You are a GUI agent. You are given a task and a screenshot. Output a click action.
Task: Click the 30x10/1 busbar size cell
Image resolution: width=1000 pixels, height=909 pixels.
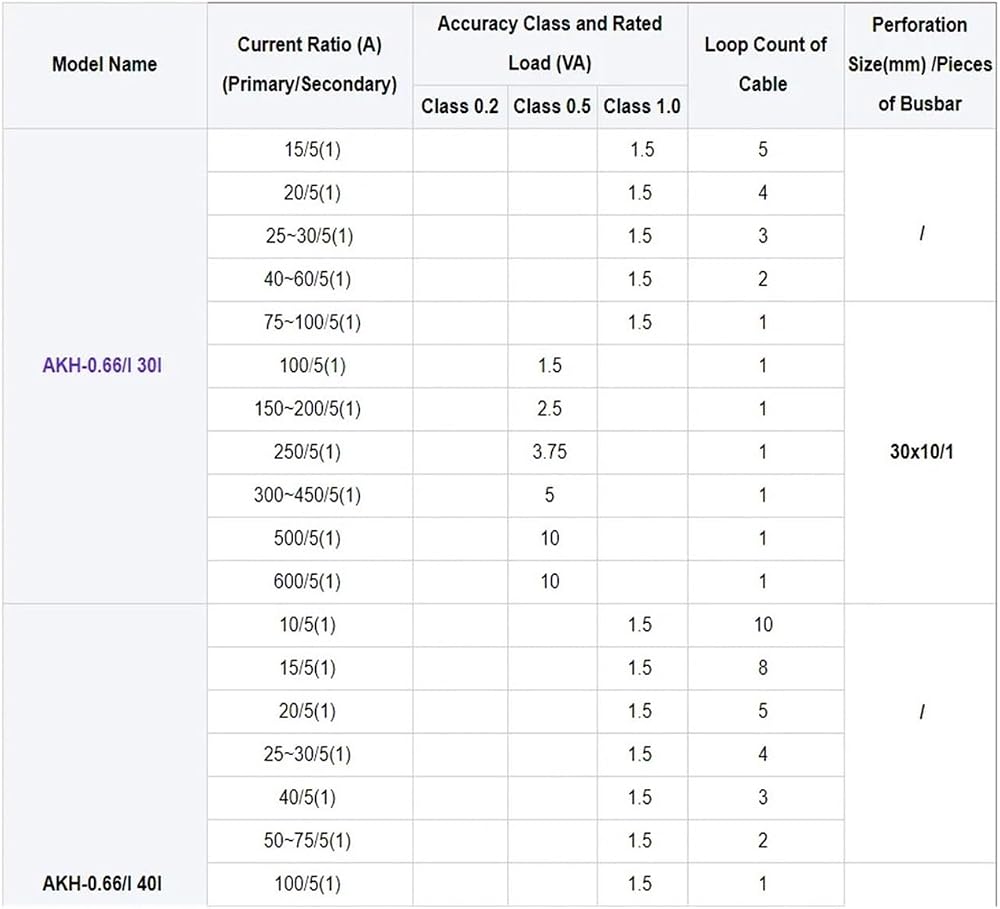[922, 452]
